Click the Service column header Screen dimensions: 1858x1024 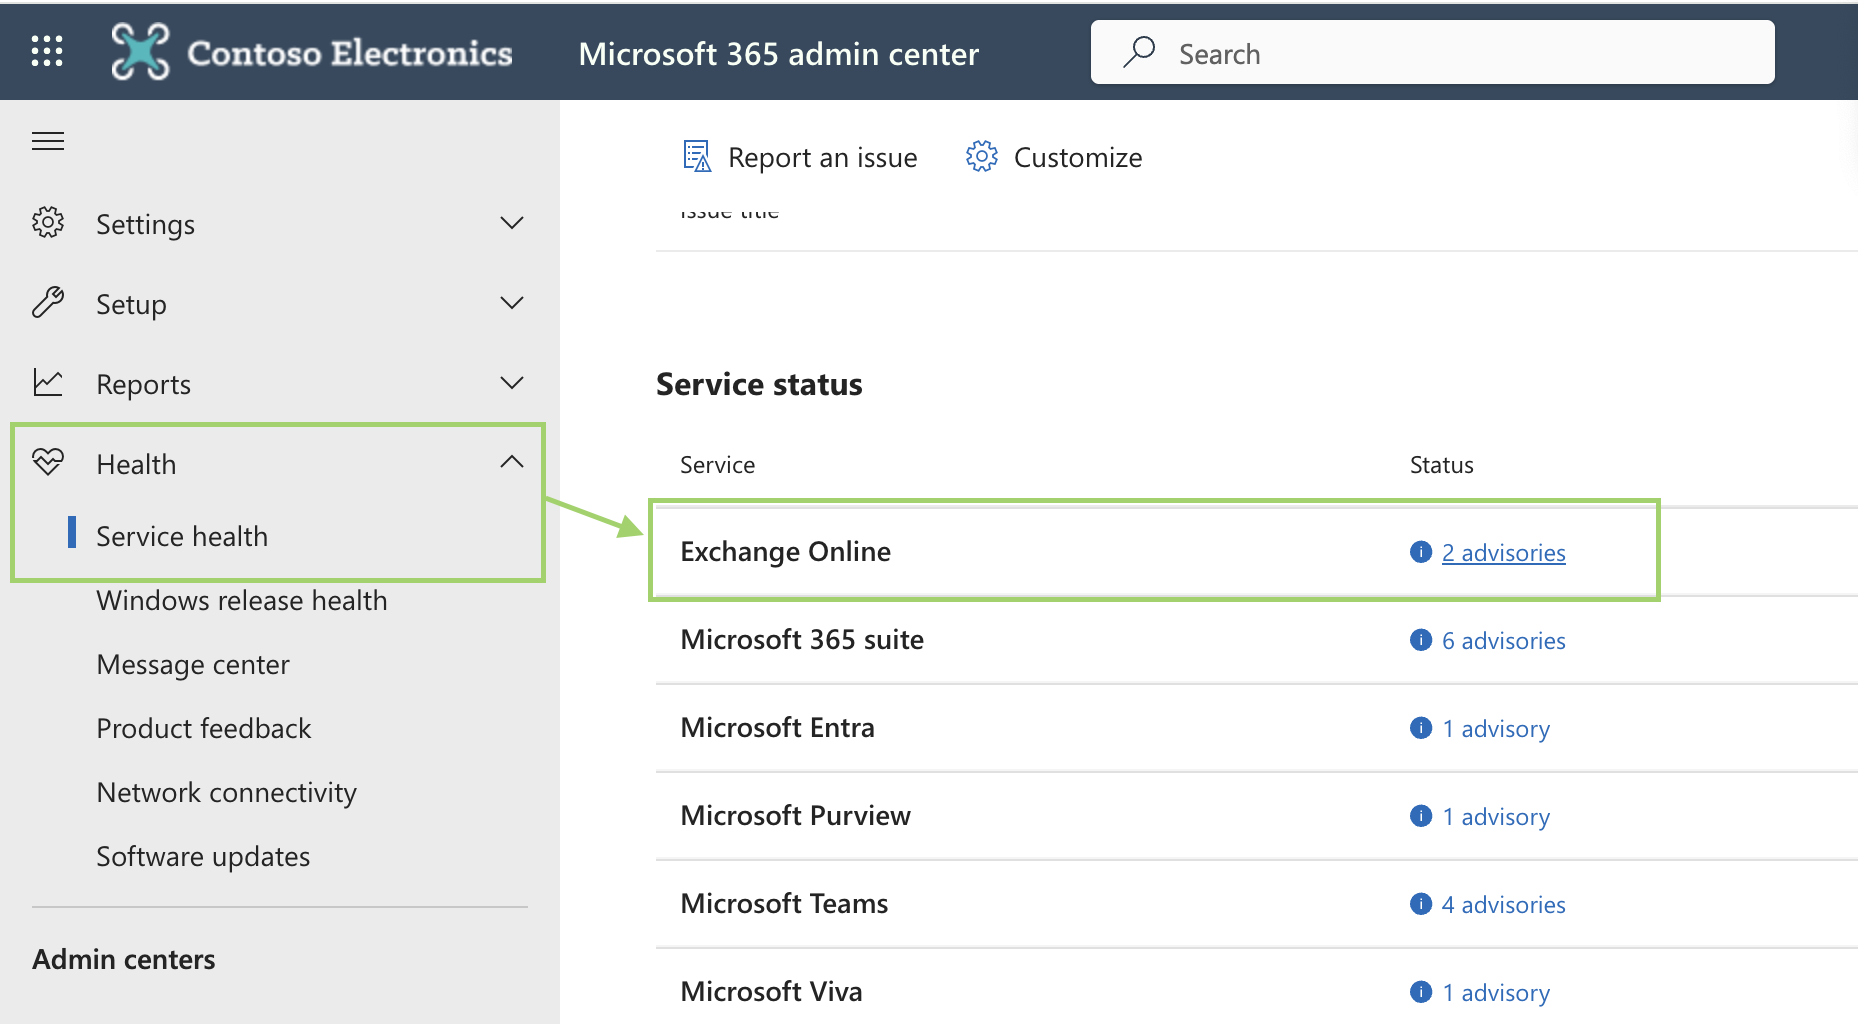pos(718,465)
